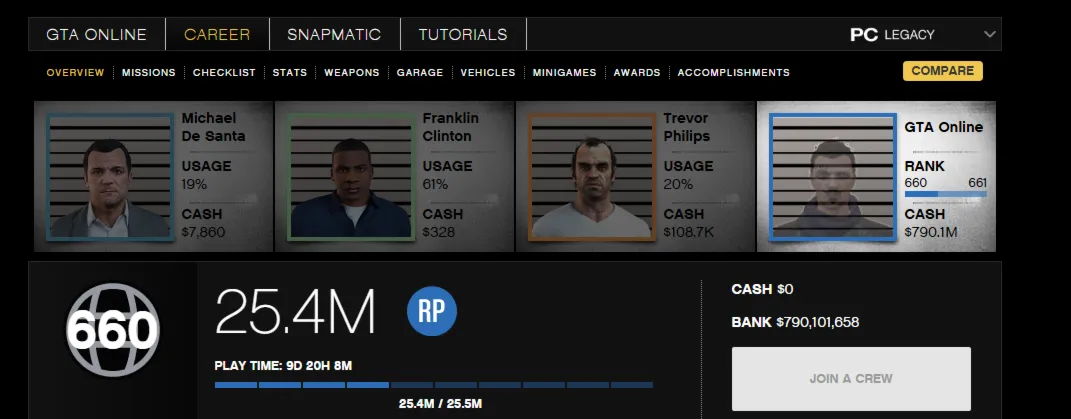This screenshot has height=419, width=1071.
Task: Select Franklin Clinton mugshot
Action: (351, 177)
